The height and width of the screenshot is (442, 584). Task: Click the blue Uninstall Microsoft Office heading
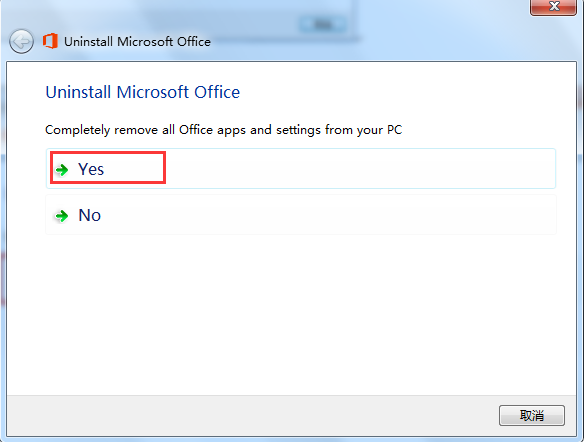click(x=143, y=92)
